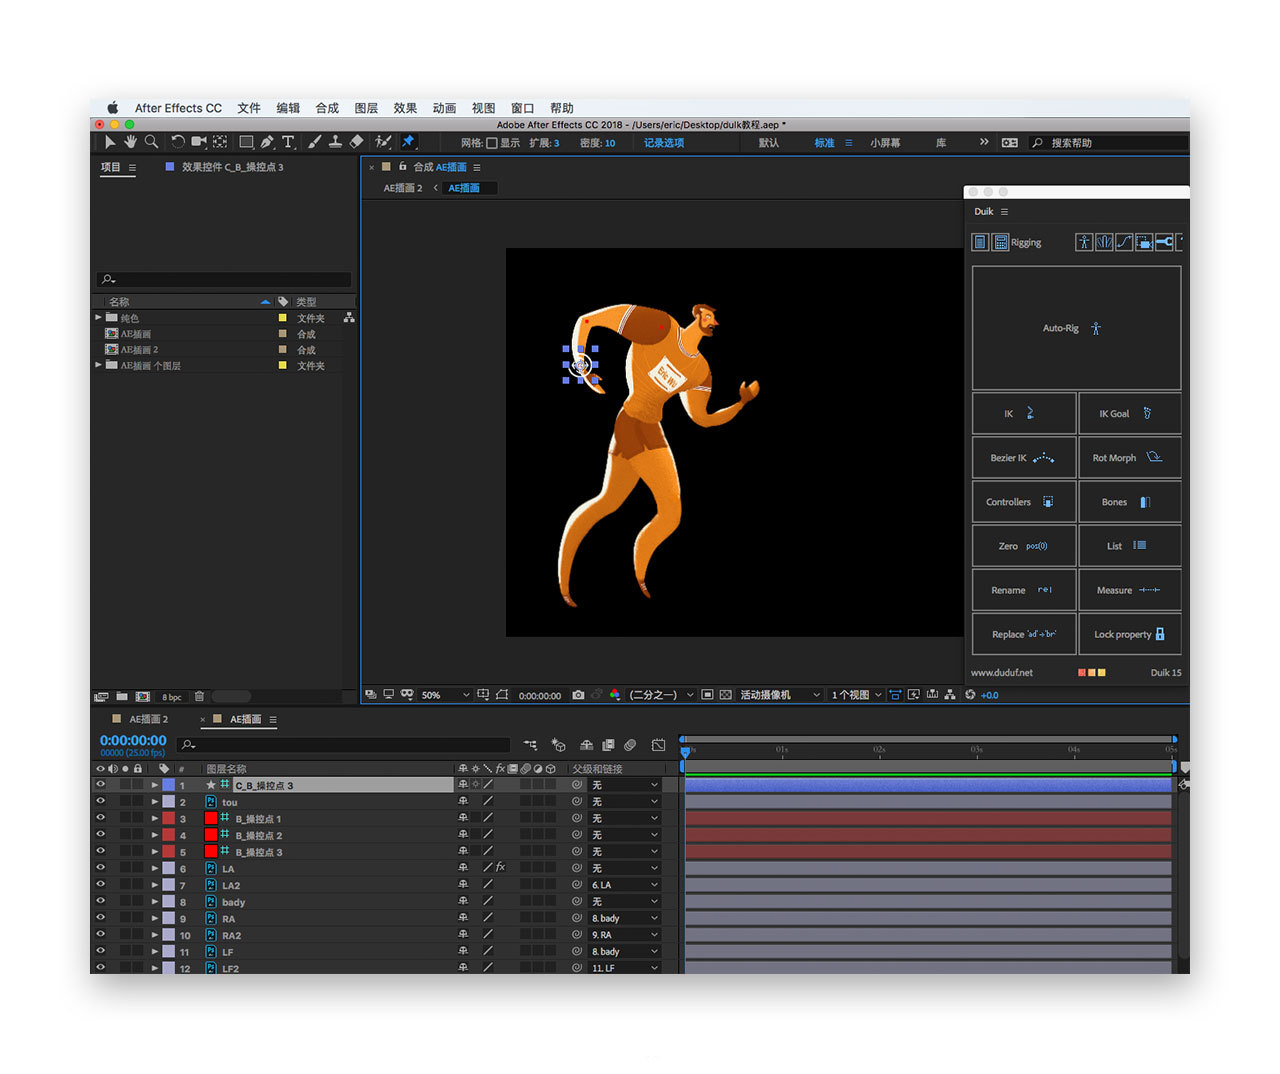
Task: Click the Lock property button
Action: tap(1130, 634)
